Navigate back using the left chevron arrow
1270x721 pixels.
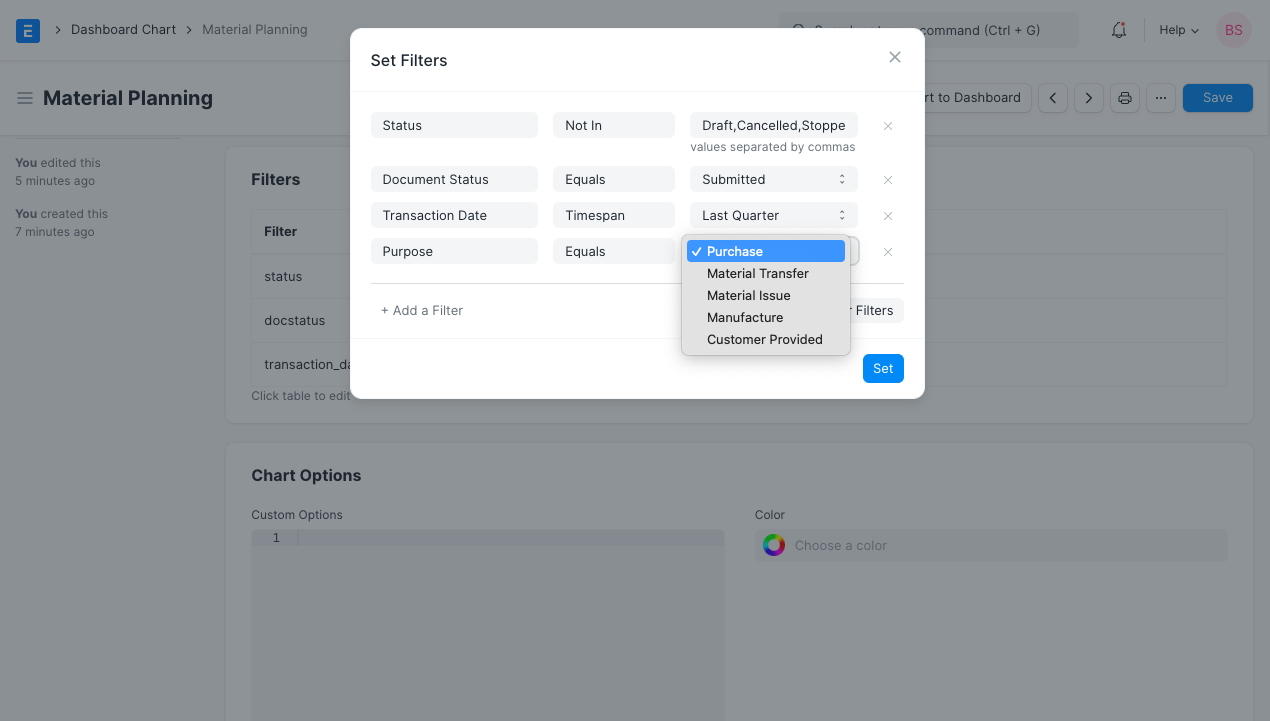[x=1052, y=97]
